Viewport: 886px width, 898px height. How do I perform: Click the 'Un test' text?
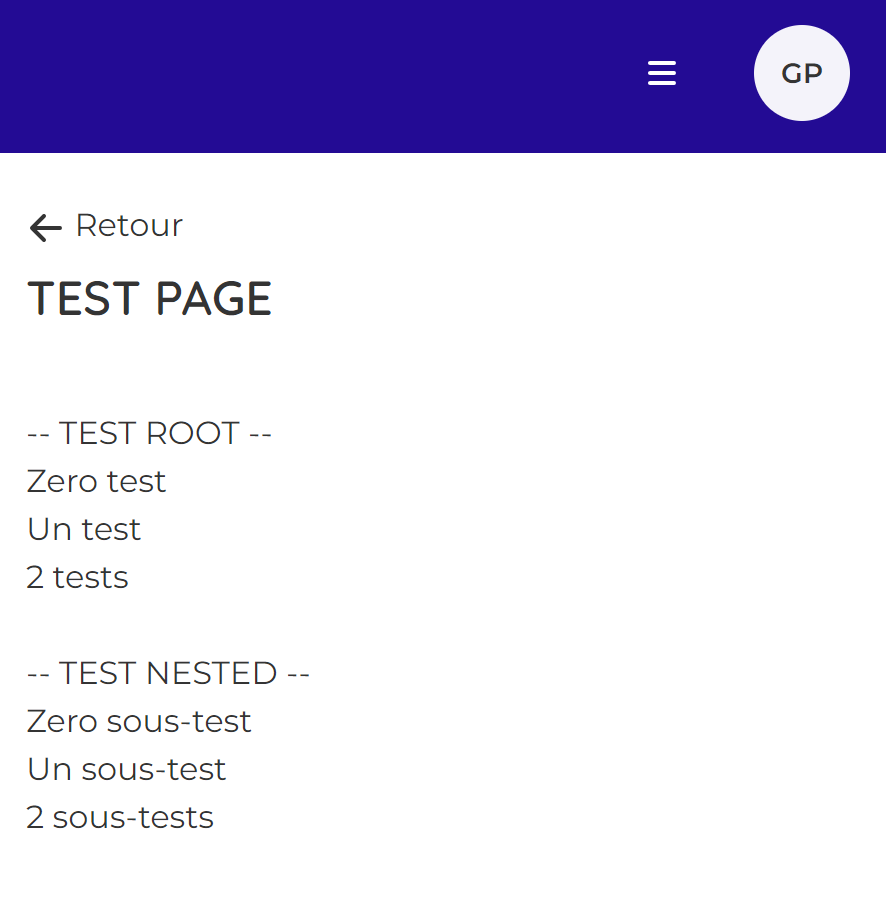(84, 529)
